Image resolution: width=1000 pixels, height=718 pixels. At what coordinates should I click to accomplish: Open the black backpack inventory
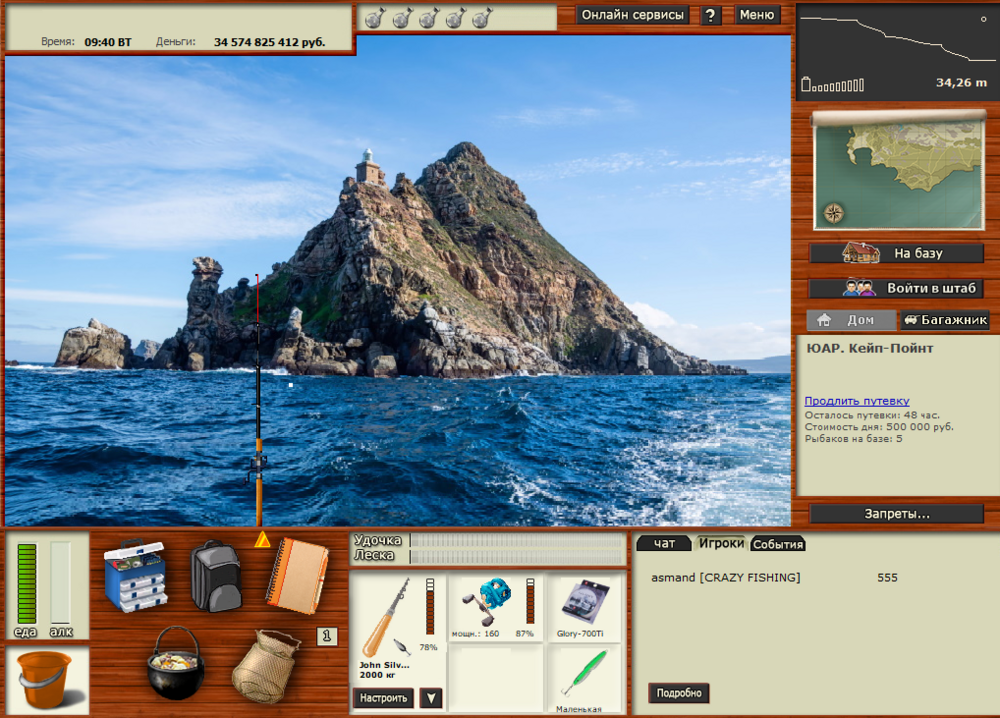coord(215,576)
